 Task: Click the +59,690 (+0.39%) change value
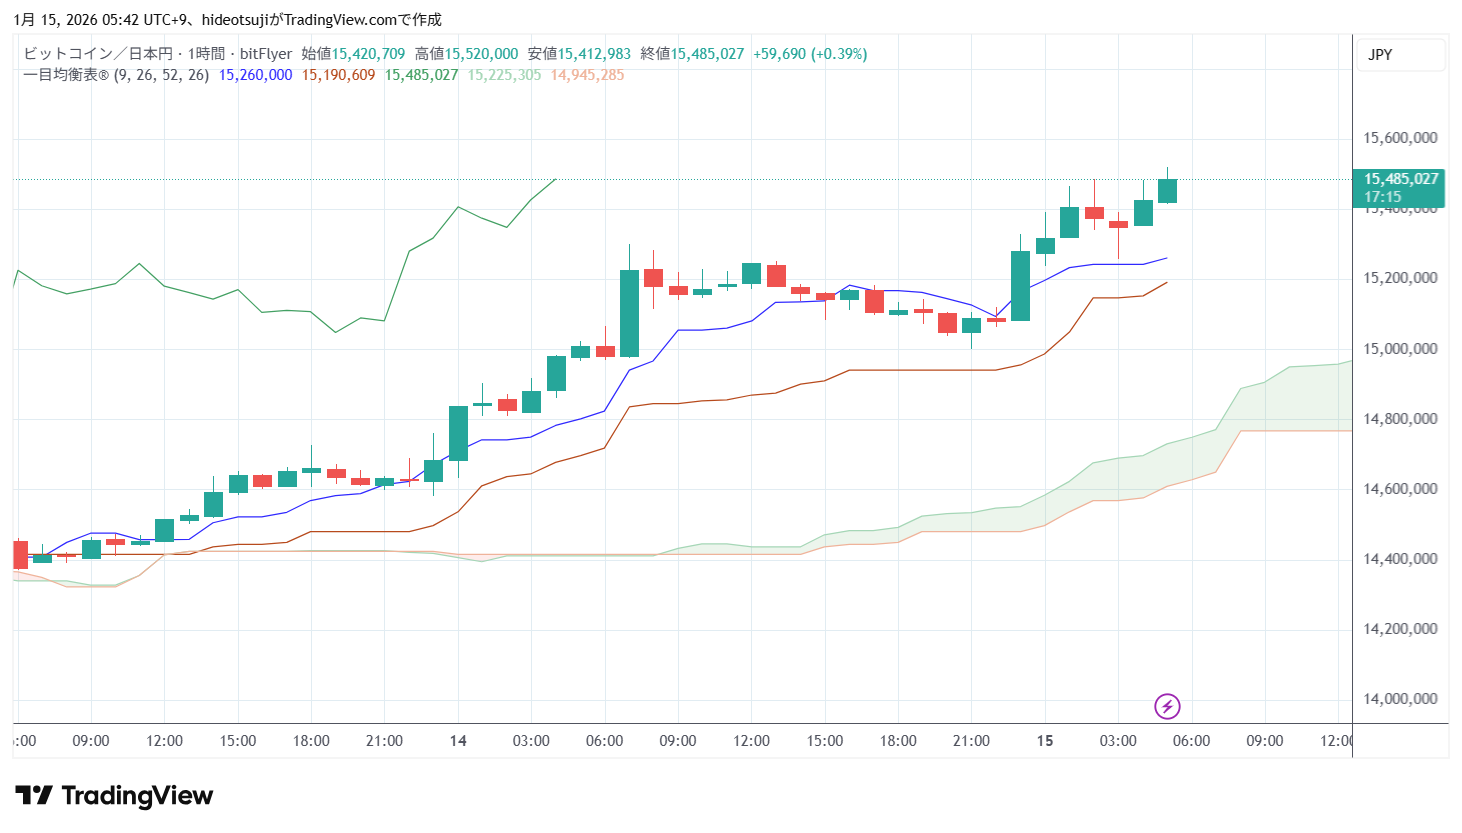coord(810,54)
